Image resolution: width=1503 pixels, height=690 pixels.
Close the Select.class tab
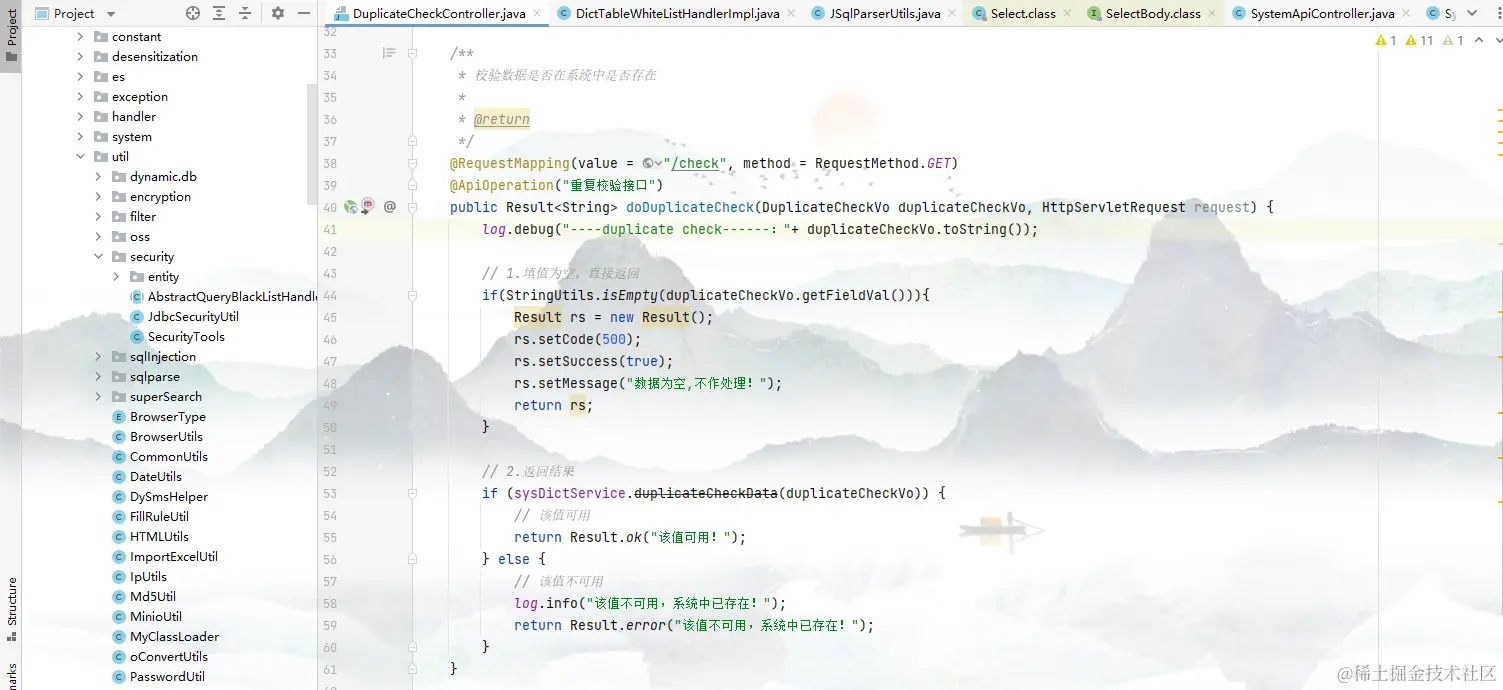click(1066, 14)
